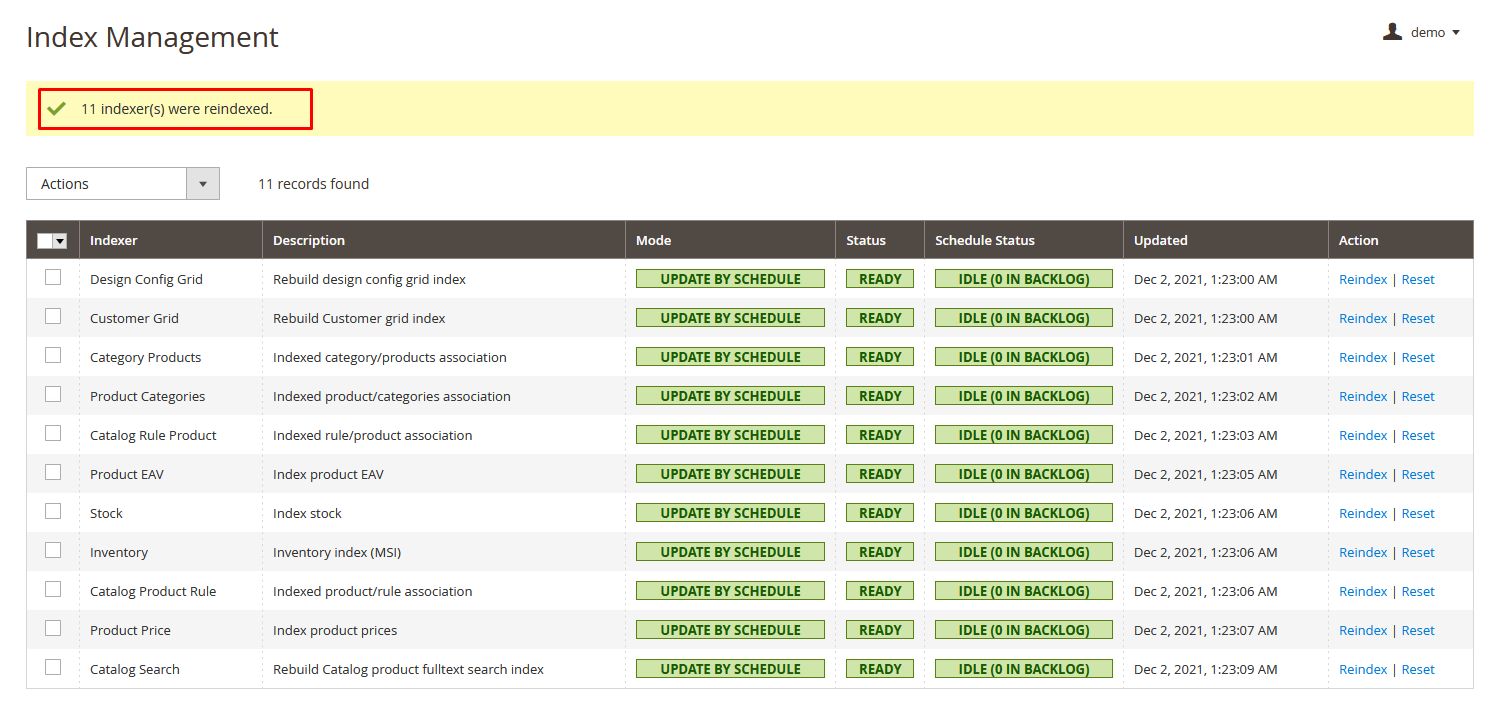Image resolution: width=1500 pixels, height=720 pixels.
Task: Click Reindex for Catalog Rule Product
Action: [x=1362, y=435]
